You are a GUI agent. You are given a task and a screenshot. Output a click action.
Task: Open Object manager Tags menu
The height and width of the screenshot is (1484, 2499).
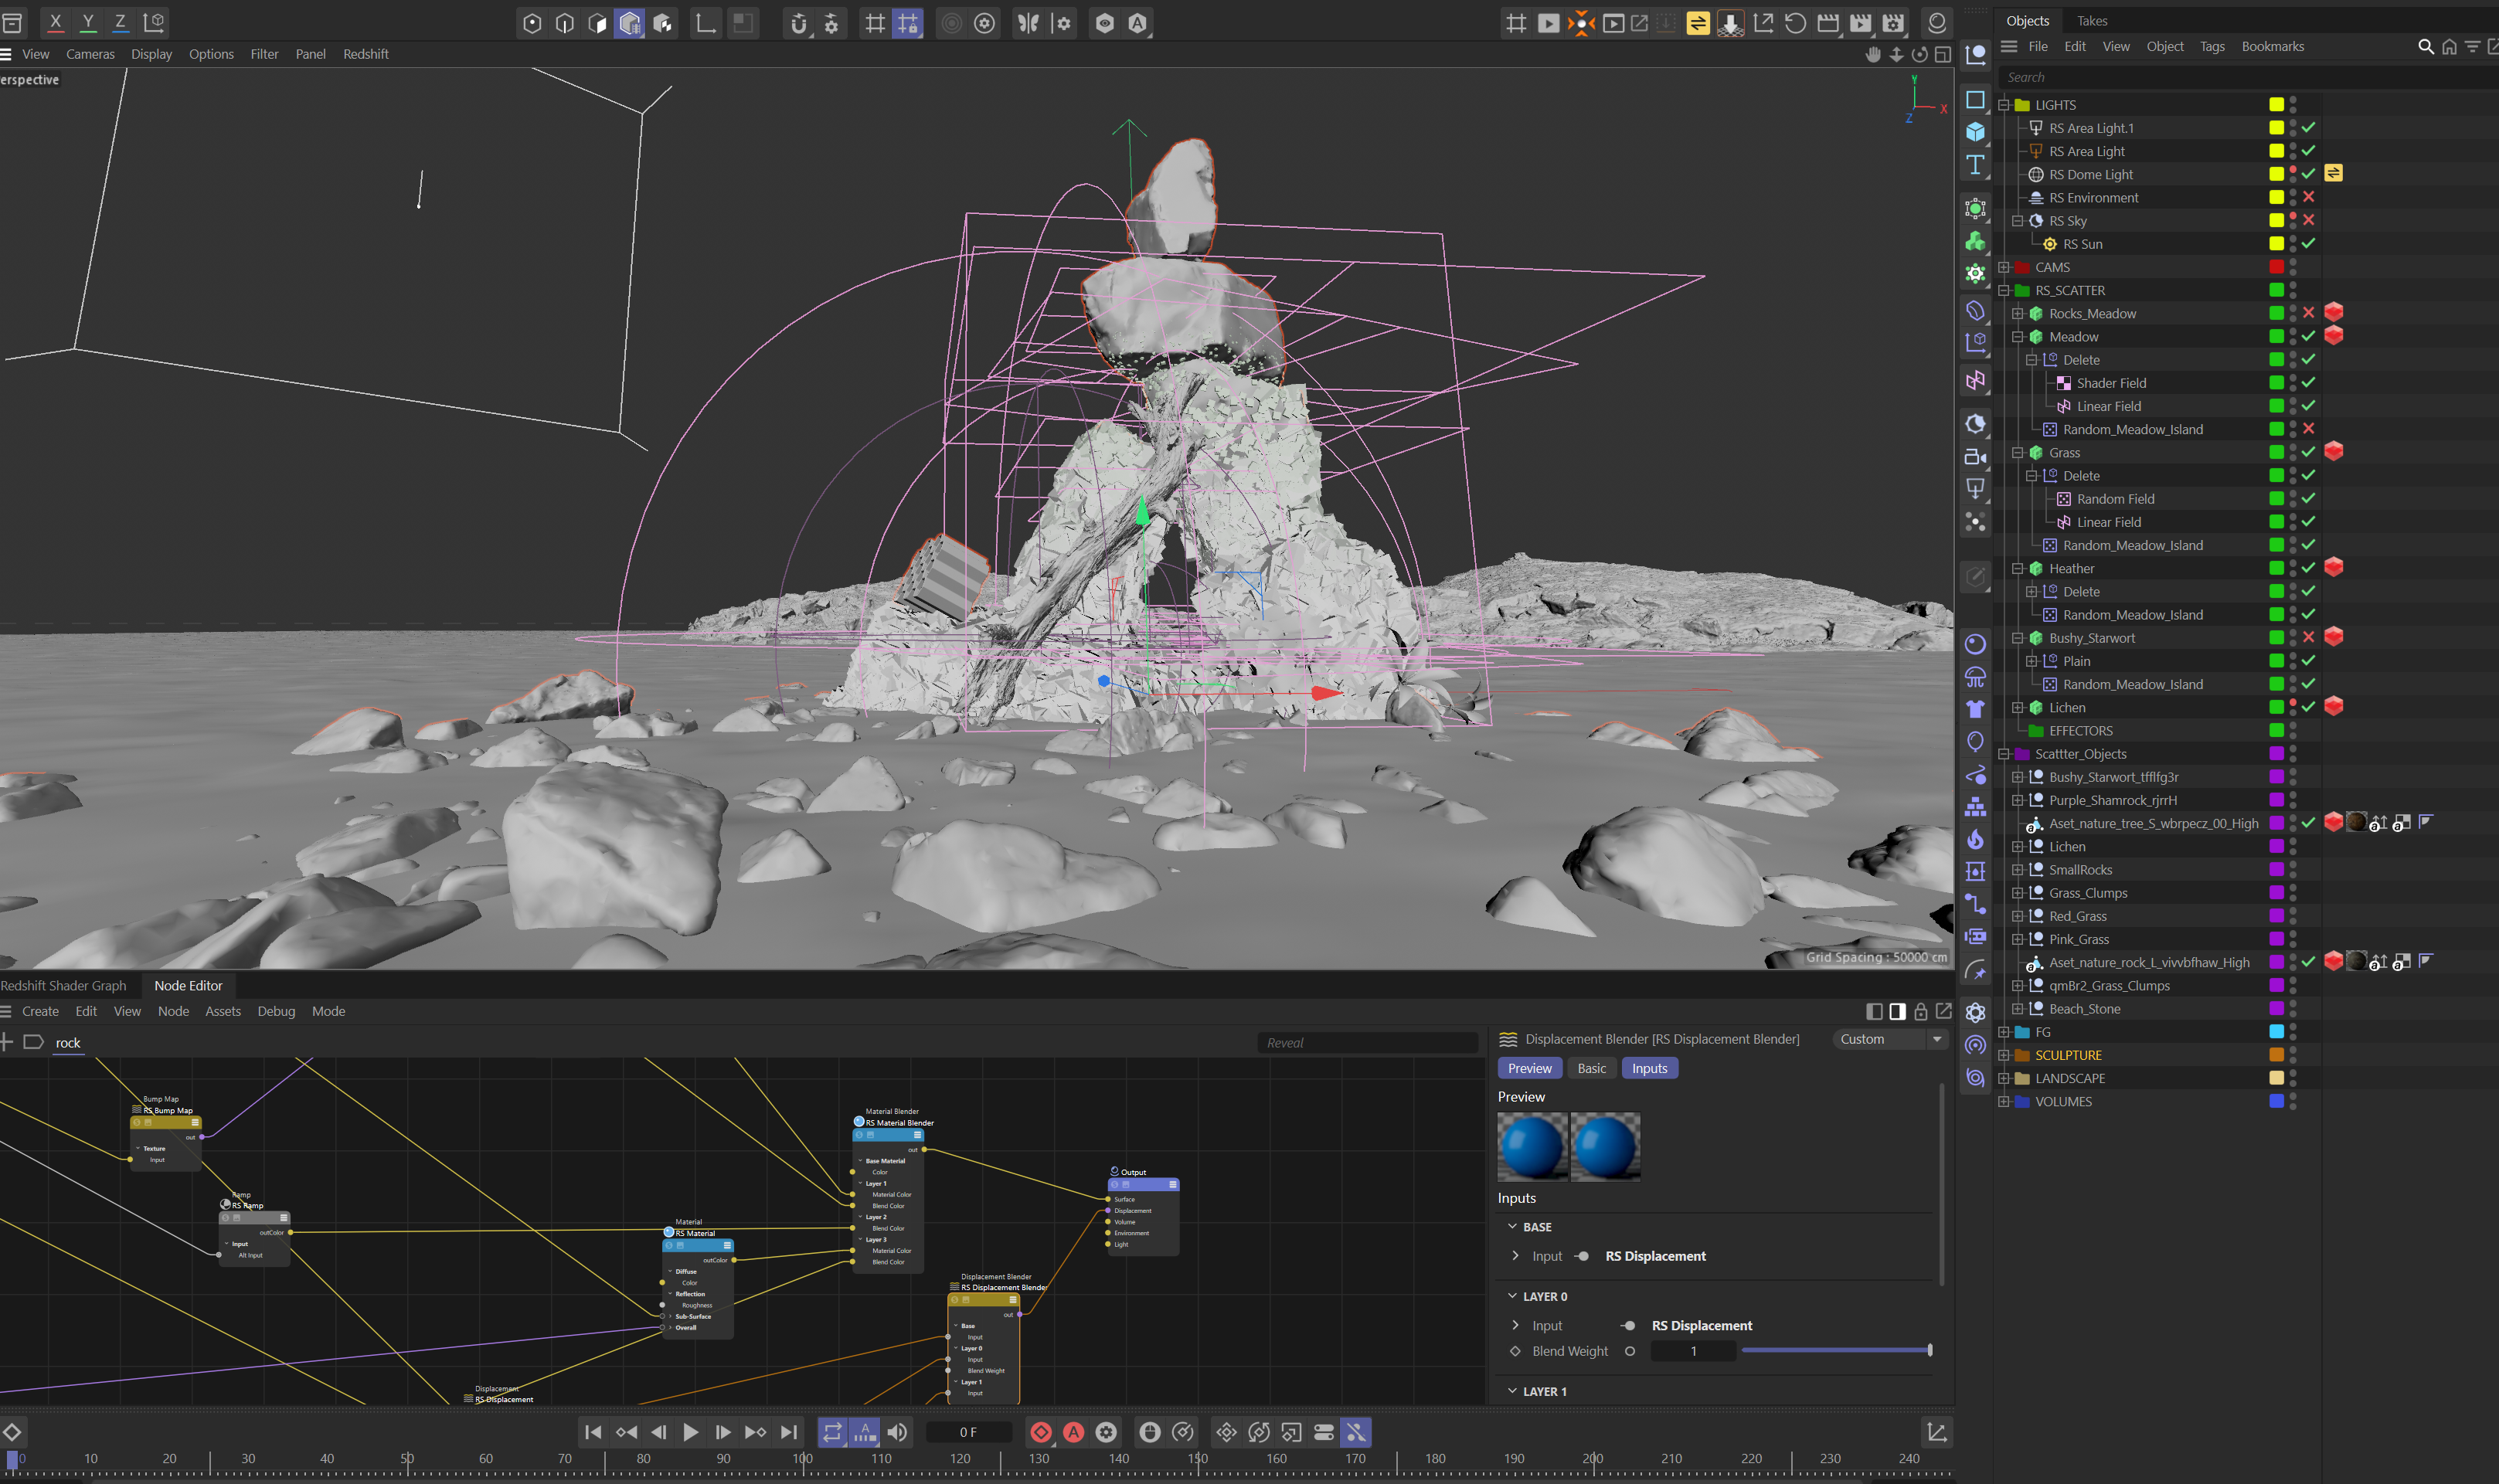pyautogui.click(x=2212, y=46)
